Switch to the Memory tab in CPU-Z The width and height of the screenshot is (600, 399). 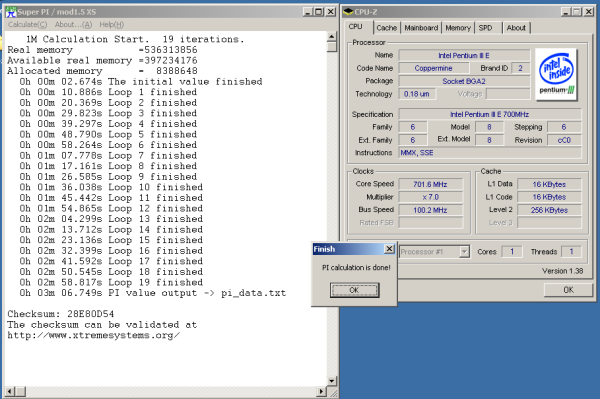tap(458, 28)
